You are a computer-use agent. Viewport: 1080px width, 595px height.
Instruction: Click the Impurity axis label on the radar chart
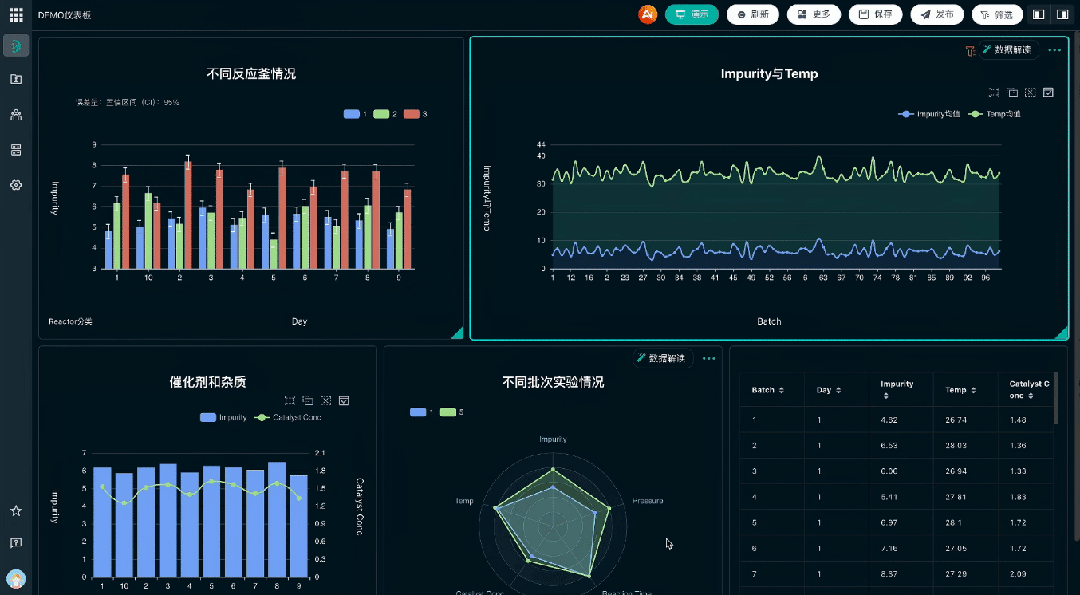click(552, 439)
